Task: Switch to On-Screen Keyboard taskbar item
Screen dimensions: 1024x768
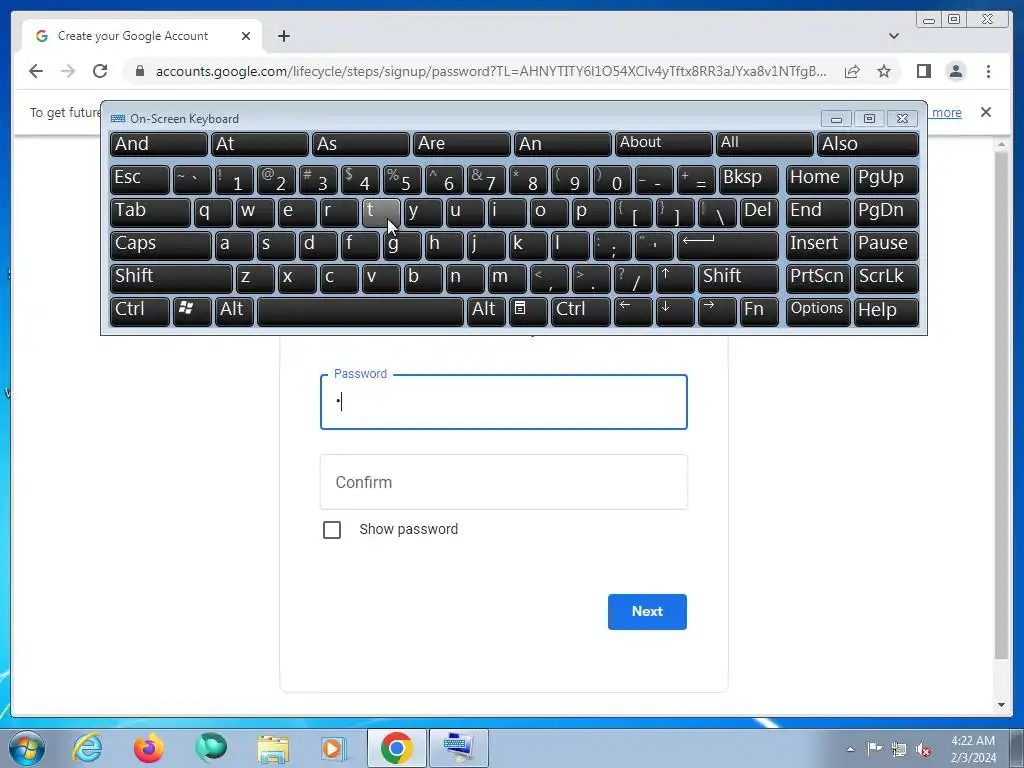Action: (457, 748)
